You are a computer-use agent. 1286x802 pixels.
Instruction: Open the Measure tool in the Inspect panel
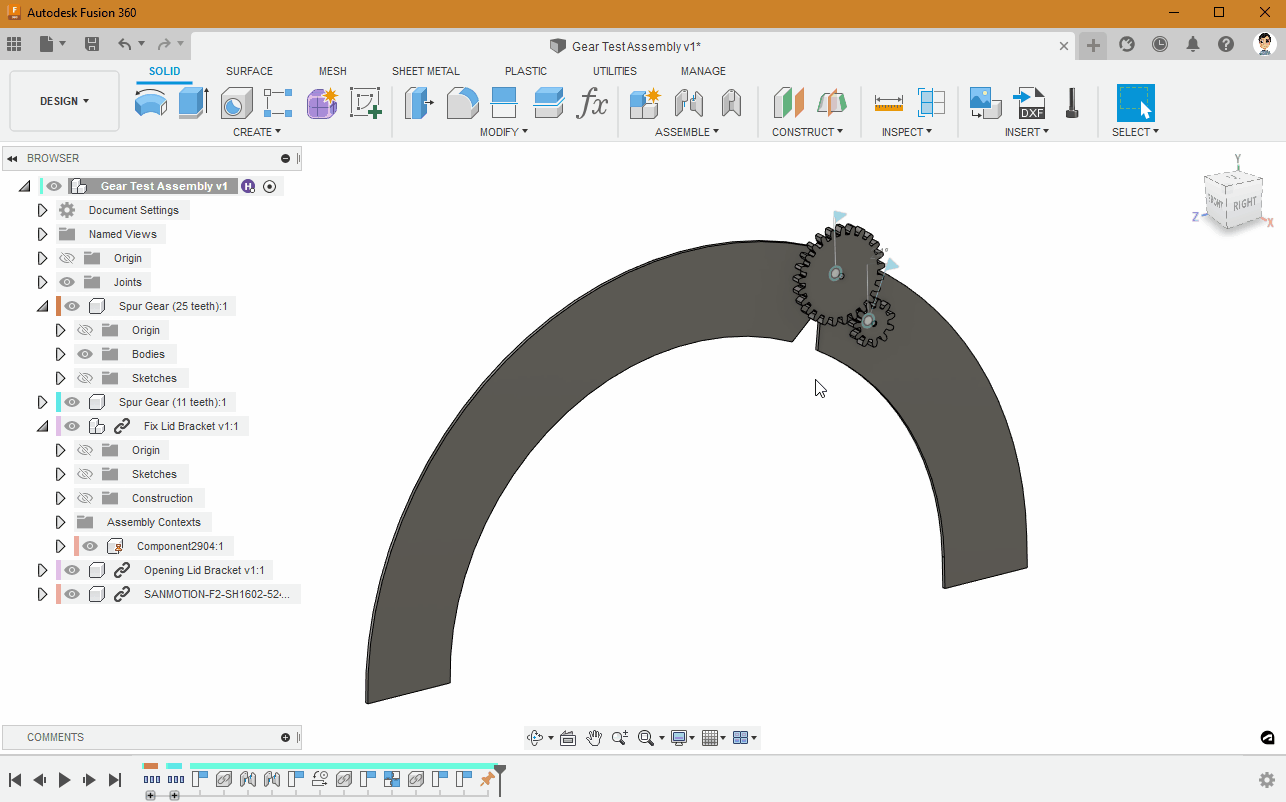pos(888,102)
